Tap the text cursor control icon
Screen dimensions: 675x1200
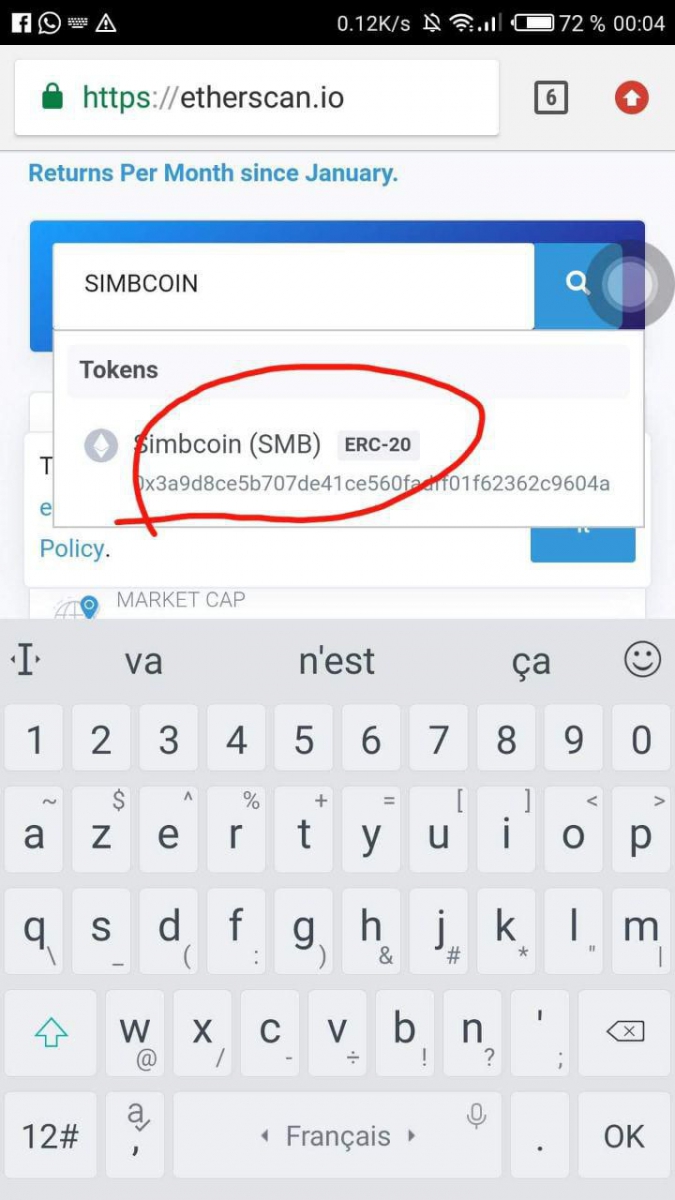[24, 660]
